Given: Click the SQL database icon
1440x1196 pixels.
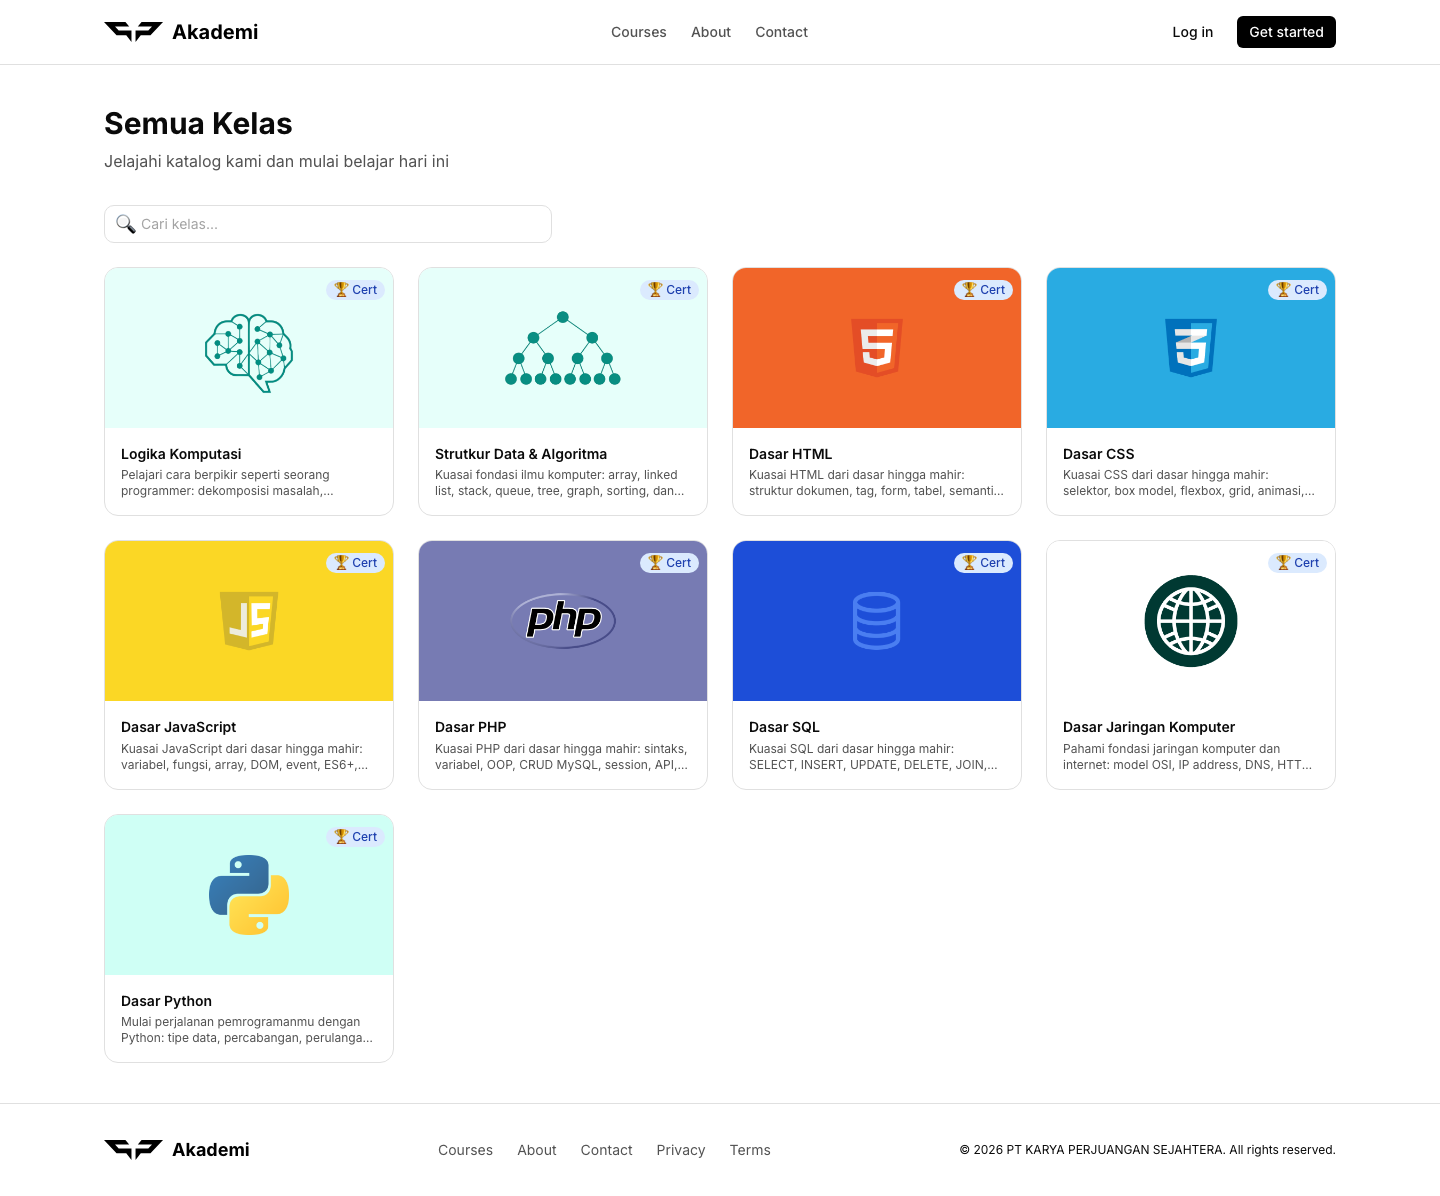Looking at the screenshot, I should (877, 621).
